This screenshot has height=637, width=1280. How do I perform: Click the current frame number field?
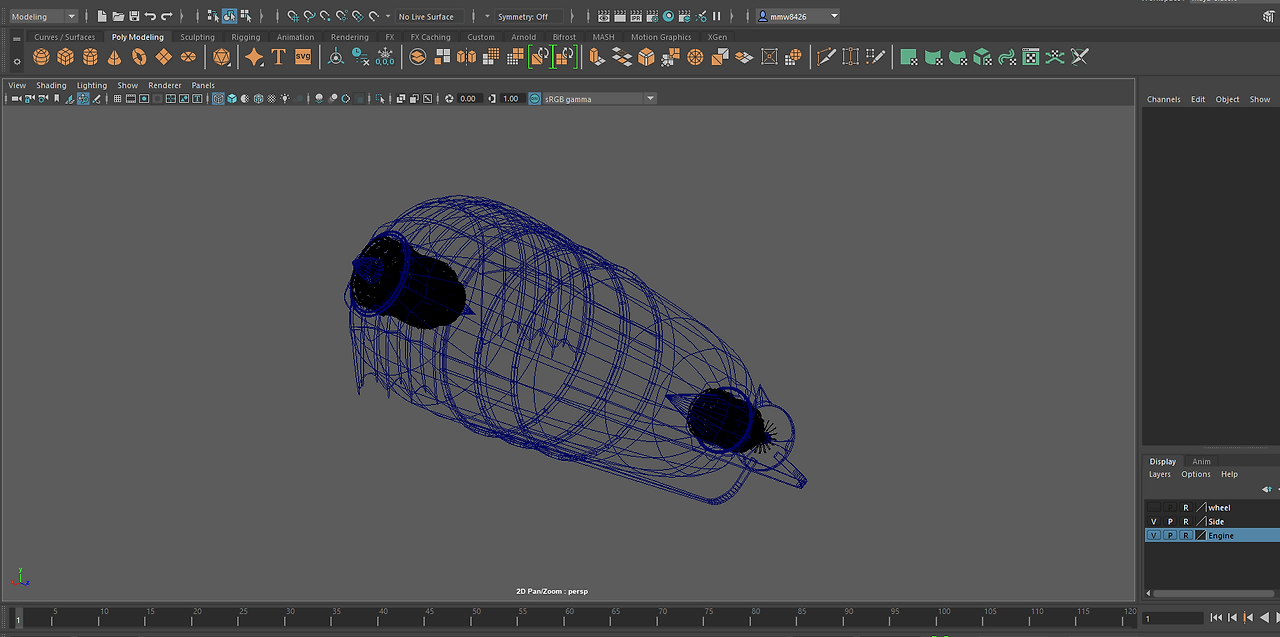(1172, 617)
